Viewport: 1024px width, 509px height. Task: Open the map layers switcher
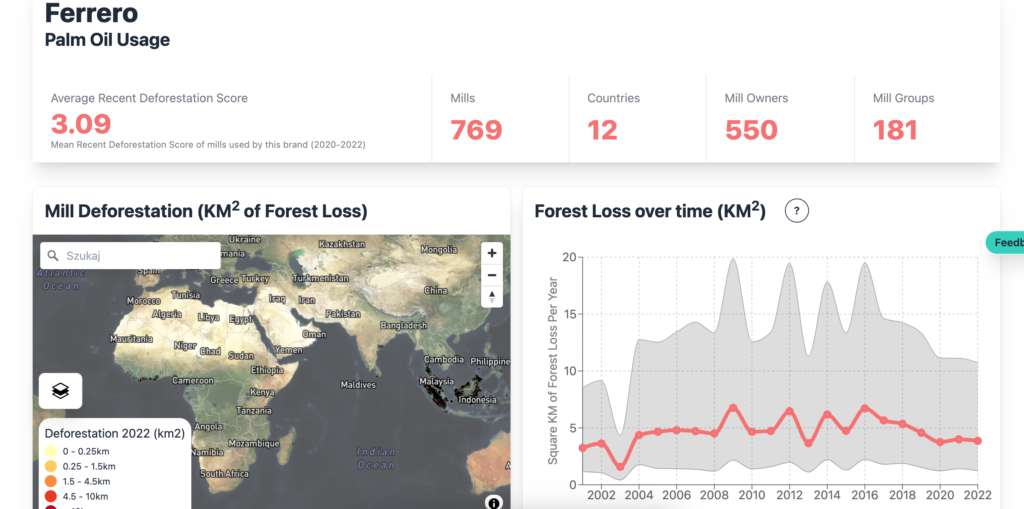[x=60, y=391]
